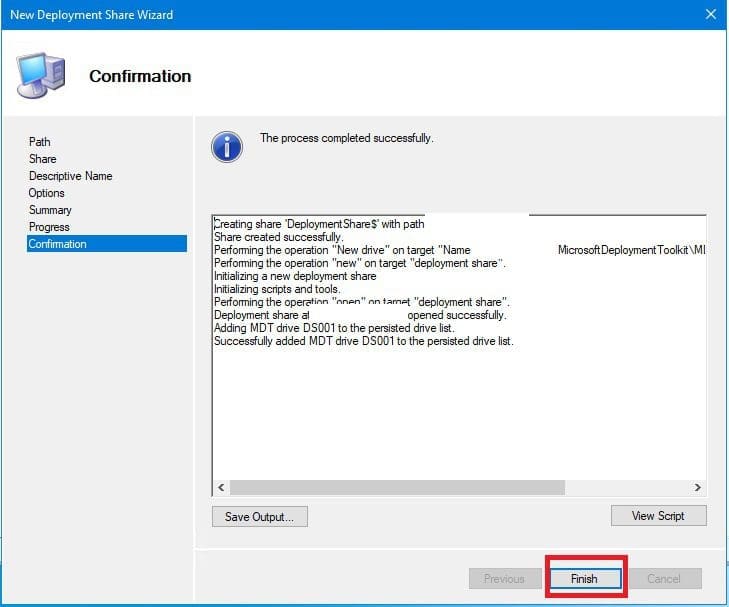Viewport: 729px width, 607px height.
Task: Click the 'Share created successfully.' line
Action: [278, 237]
